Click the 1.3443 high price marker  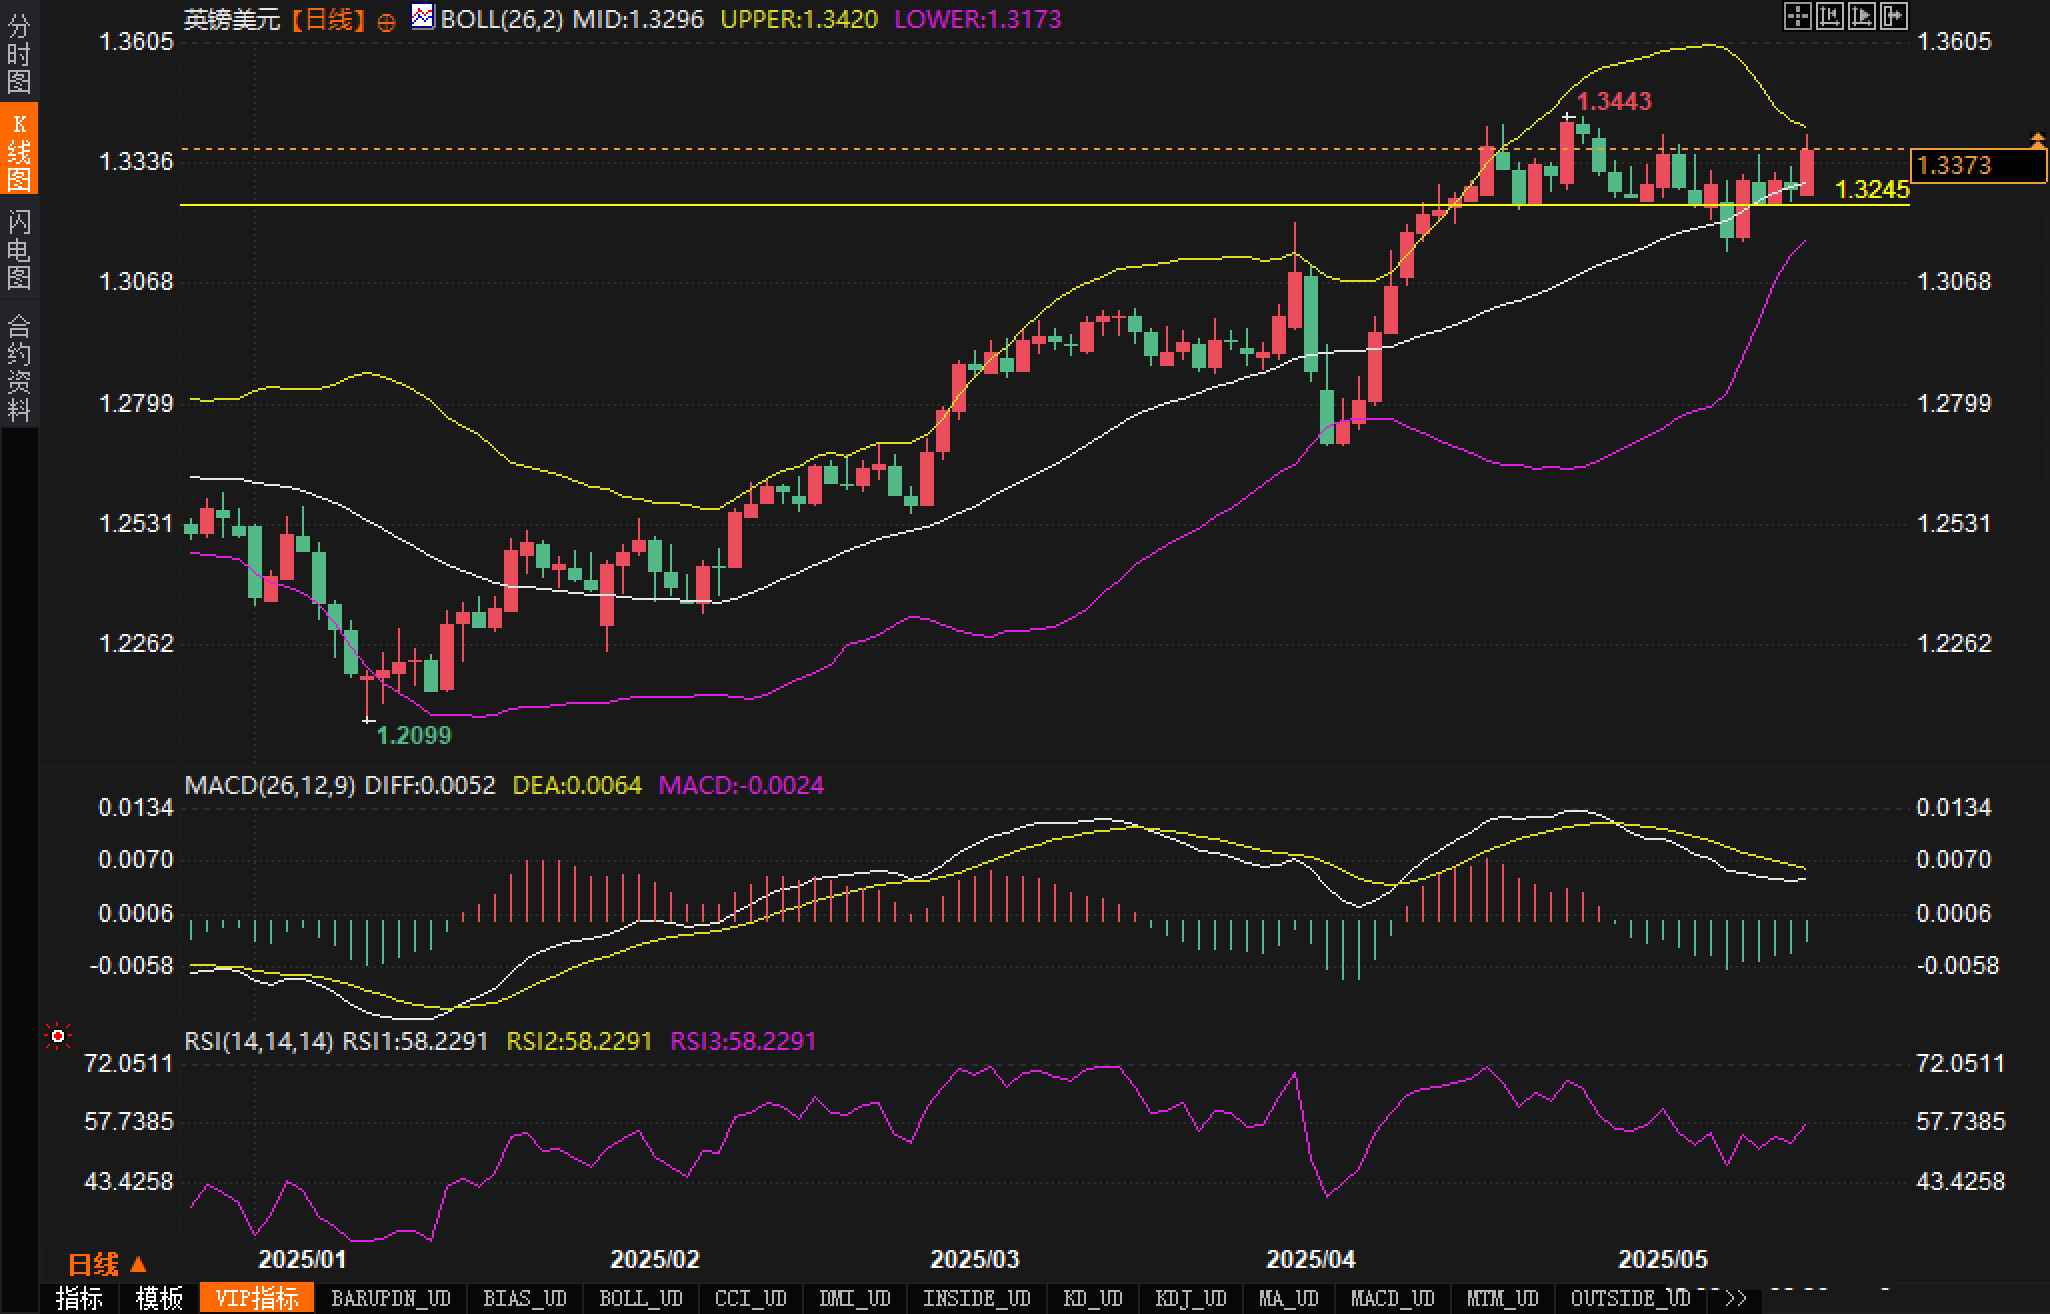(x=1614, y=101)
